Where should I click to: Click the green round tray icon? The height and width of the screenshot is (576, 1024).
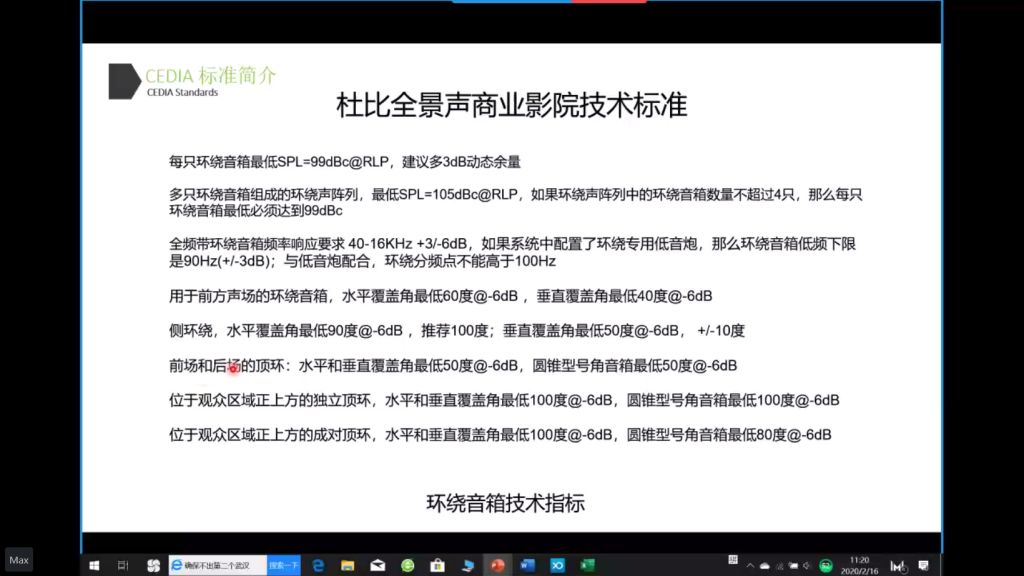click(825, 566)
